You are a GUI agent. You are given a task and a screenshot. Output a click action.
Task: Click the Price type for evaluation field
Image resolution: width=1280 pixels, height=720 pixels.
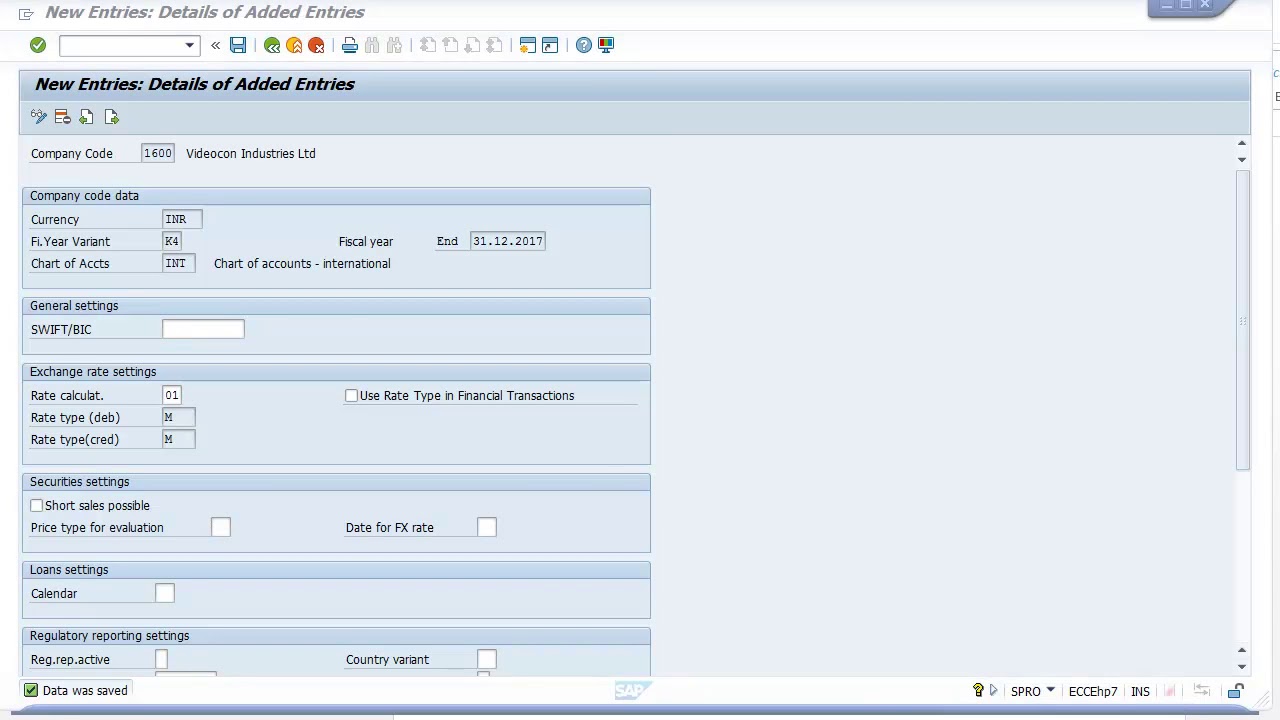click(221, 527)
